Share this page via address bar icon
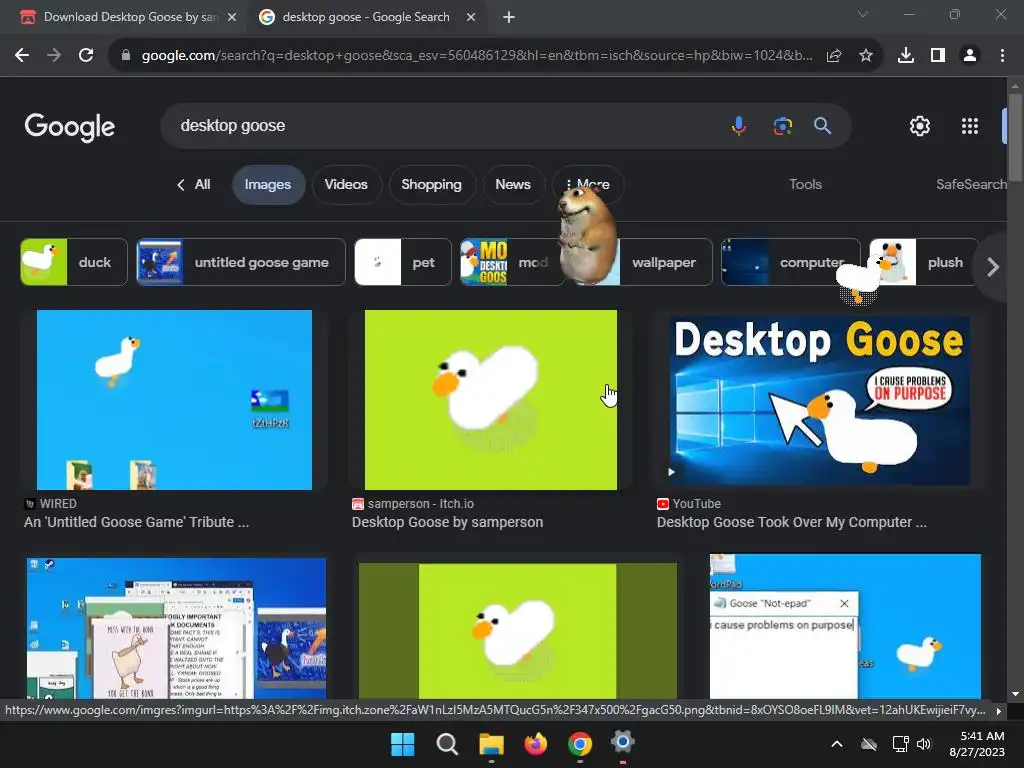Viewport: 1024px width, 768px height. (833, 56)
